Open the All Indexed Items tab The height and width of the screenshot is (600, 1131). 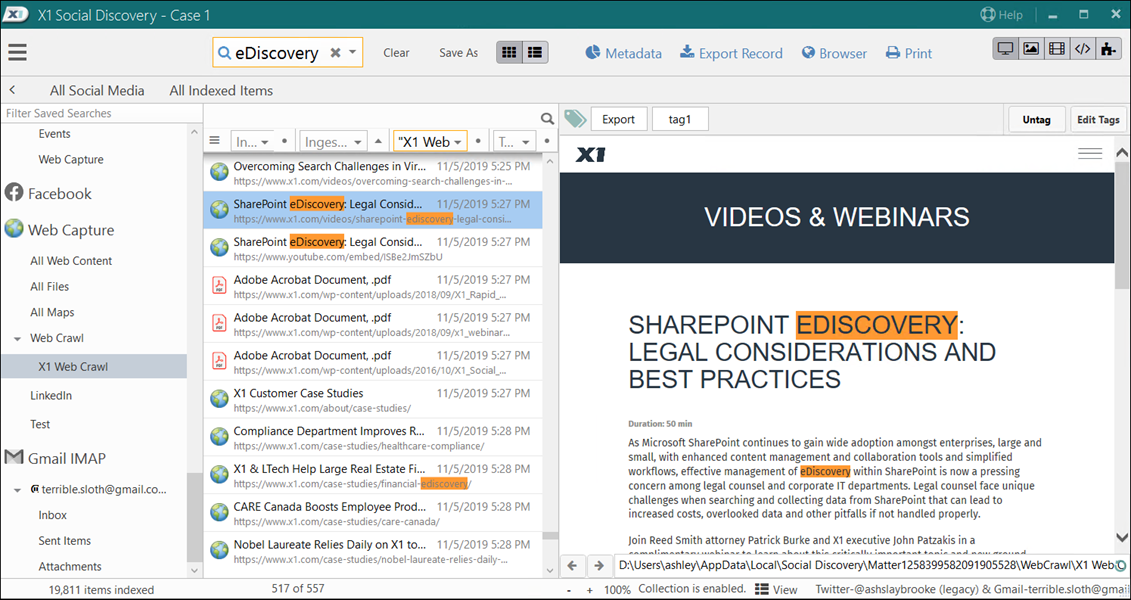tap(221, 90)
